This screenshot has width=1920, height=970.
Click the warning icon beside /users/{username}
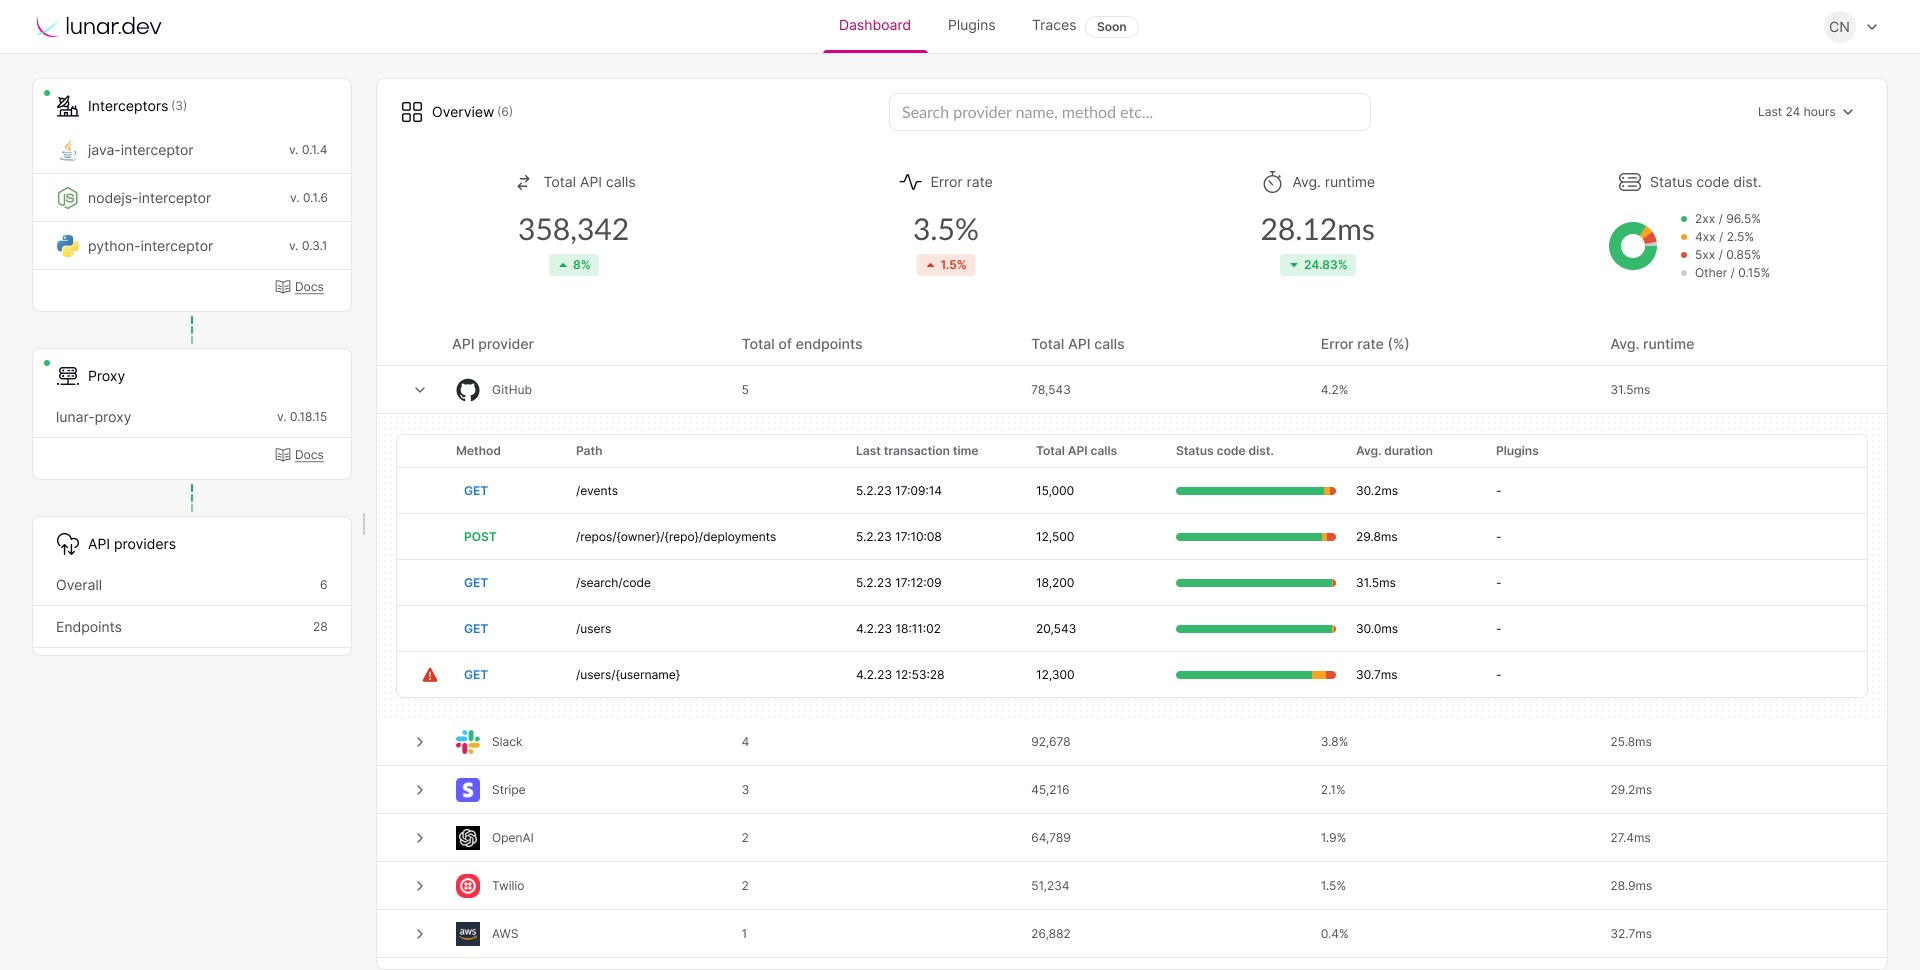430,675
